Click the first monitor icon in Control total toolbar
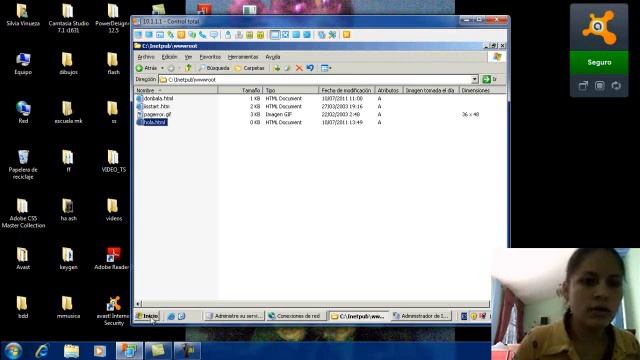 [139, 35]
